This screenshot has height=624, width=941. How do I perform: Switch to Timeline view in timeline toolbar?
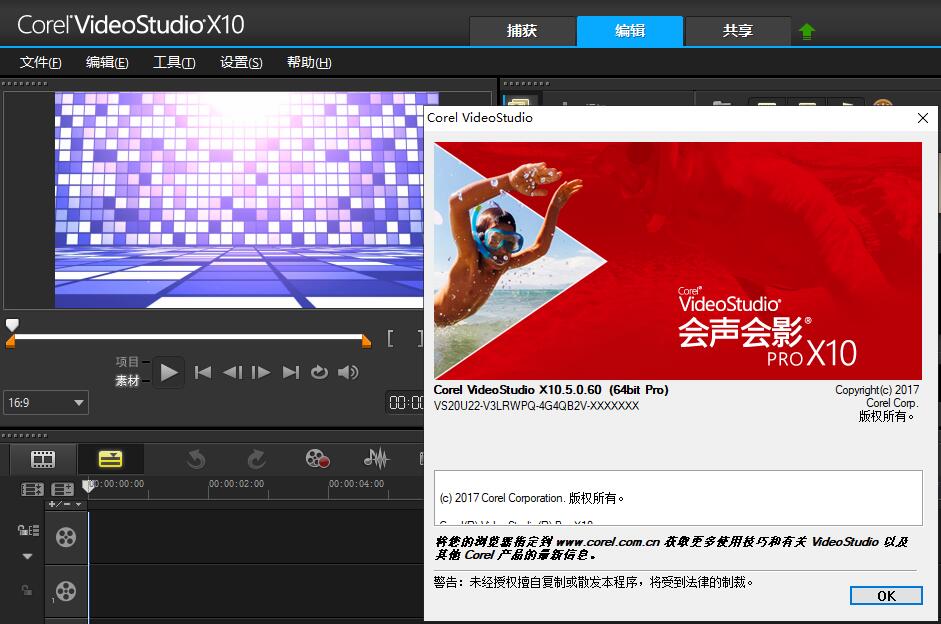tap(110, 460)
